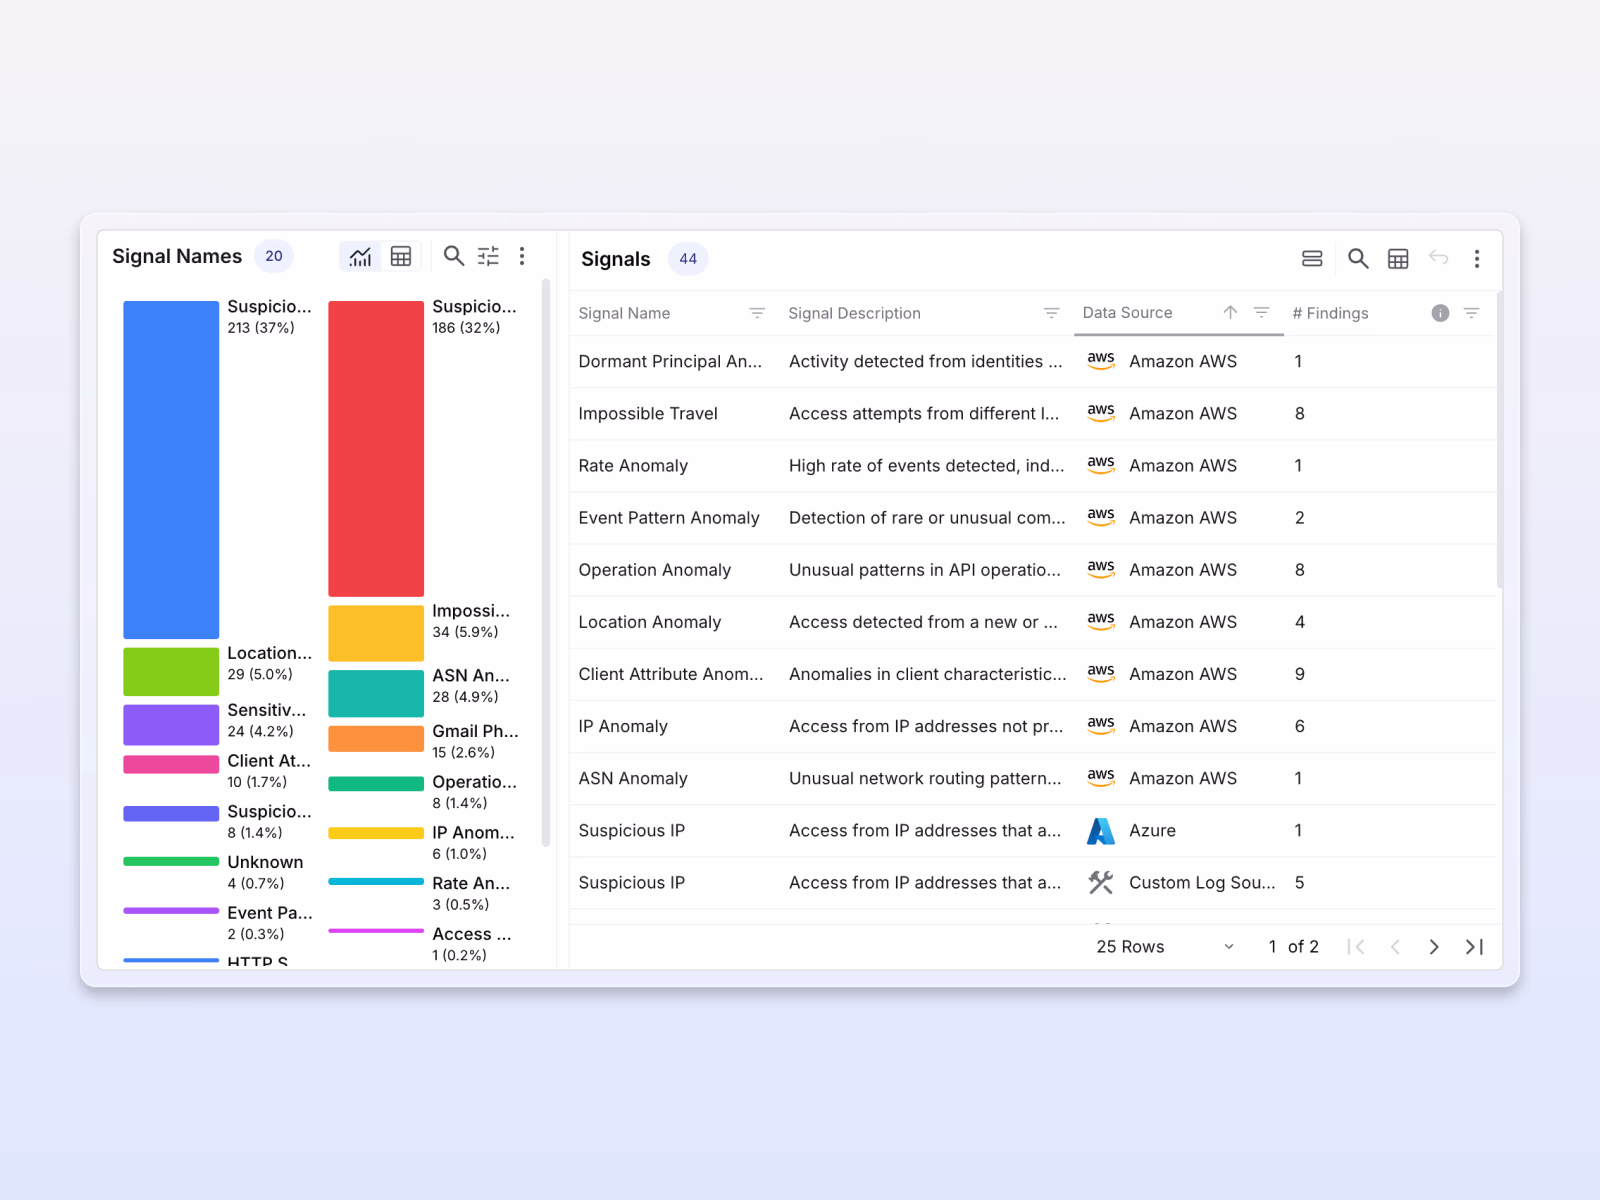Open Signals column table settings
1600x1200 pixels.
1398,259
